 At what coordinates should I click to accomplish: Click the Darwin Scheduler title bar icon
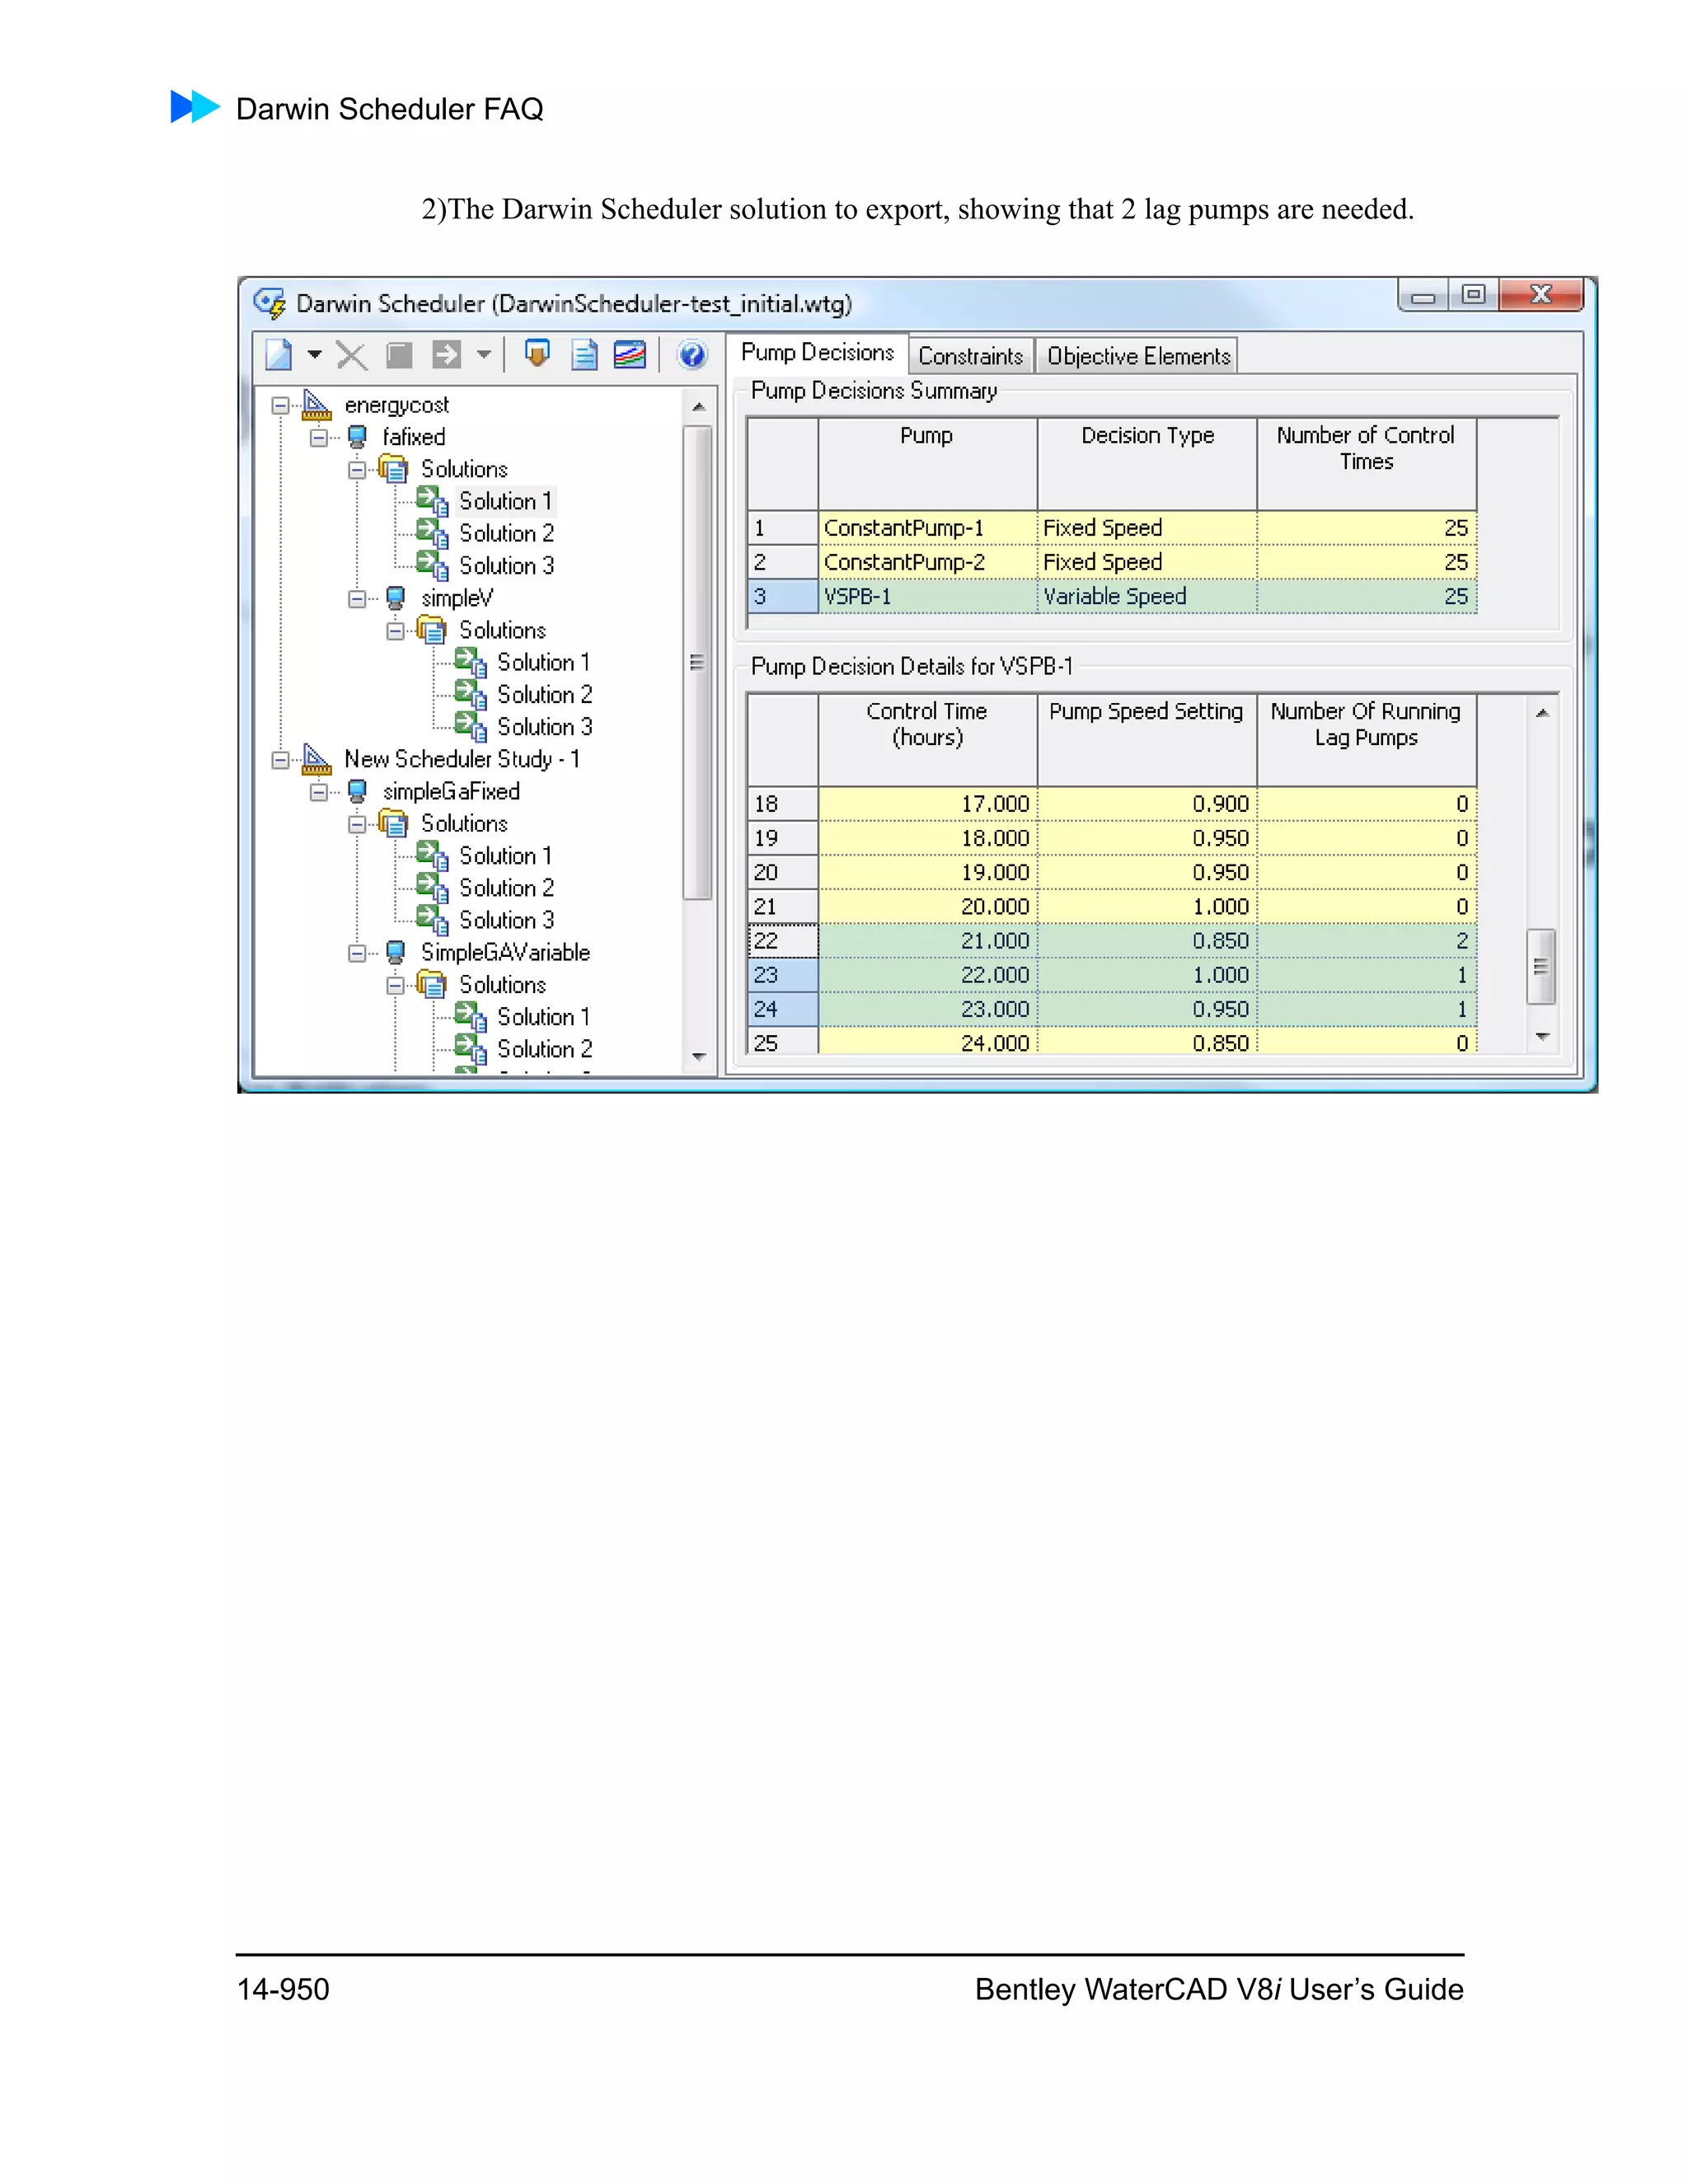[270, 303]
